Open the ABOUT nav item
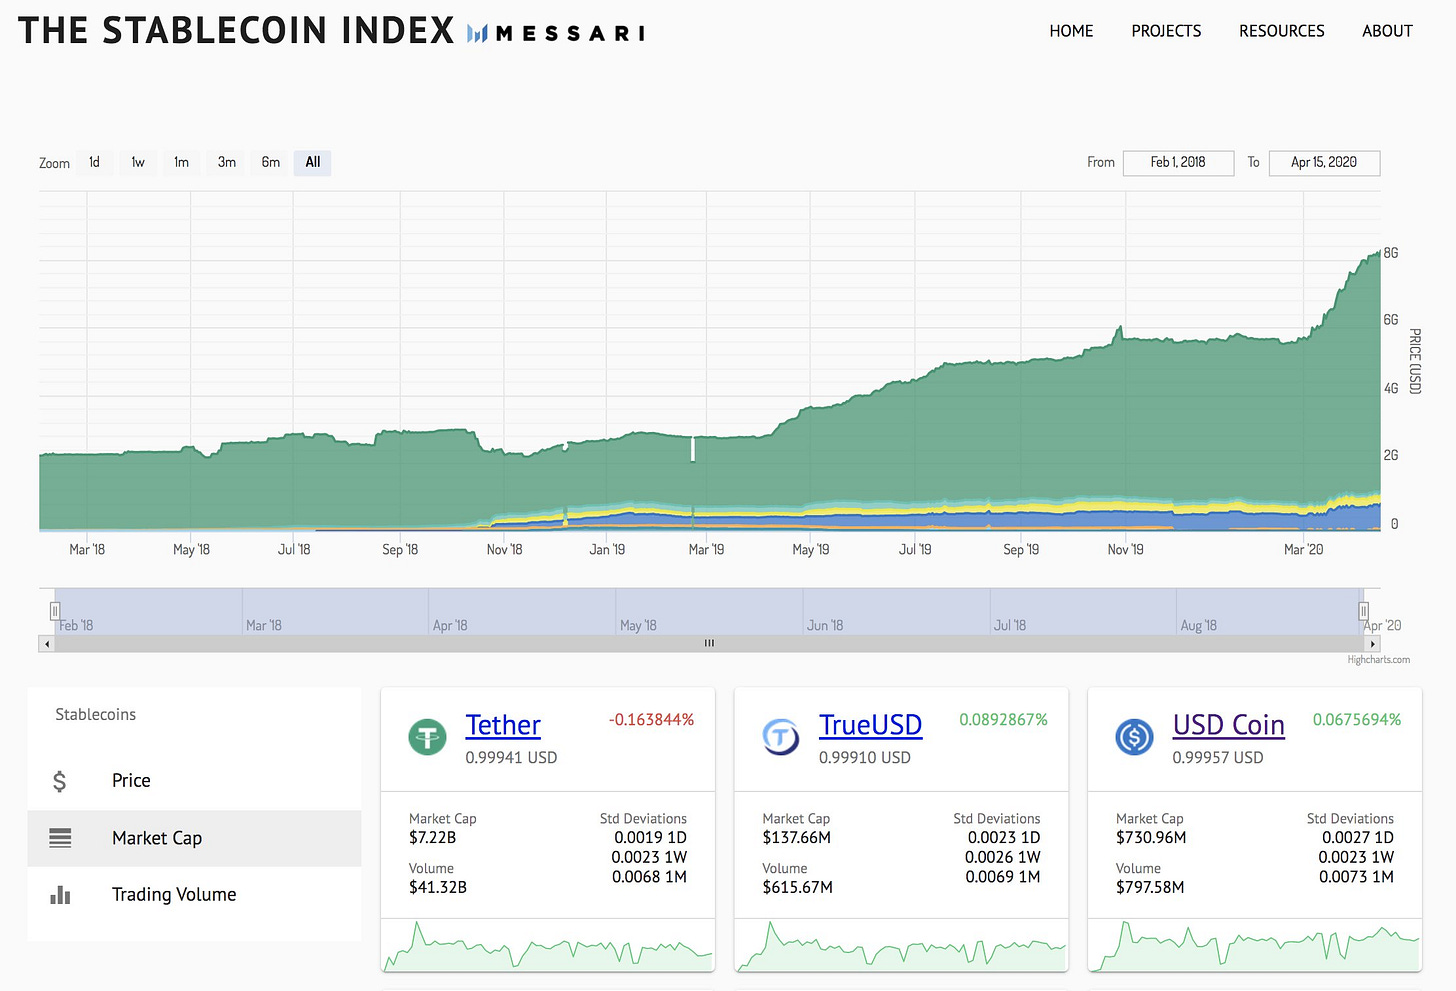Screen dimensions: 1456x991 click(1387, 31)
